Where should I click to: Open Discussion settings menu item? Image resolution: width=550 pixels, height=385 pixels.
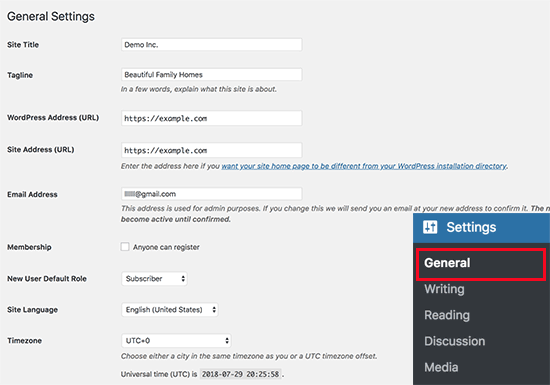[455, 341]
